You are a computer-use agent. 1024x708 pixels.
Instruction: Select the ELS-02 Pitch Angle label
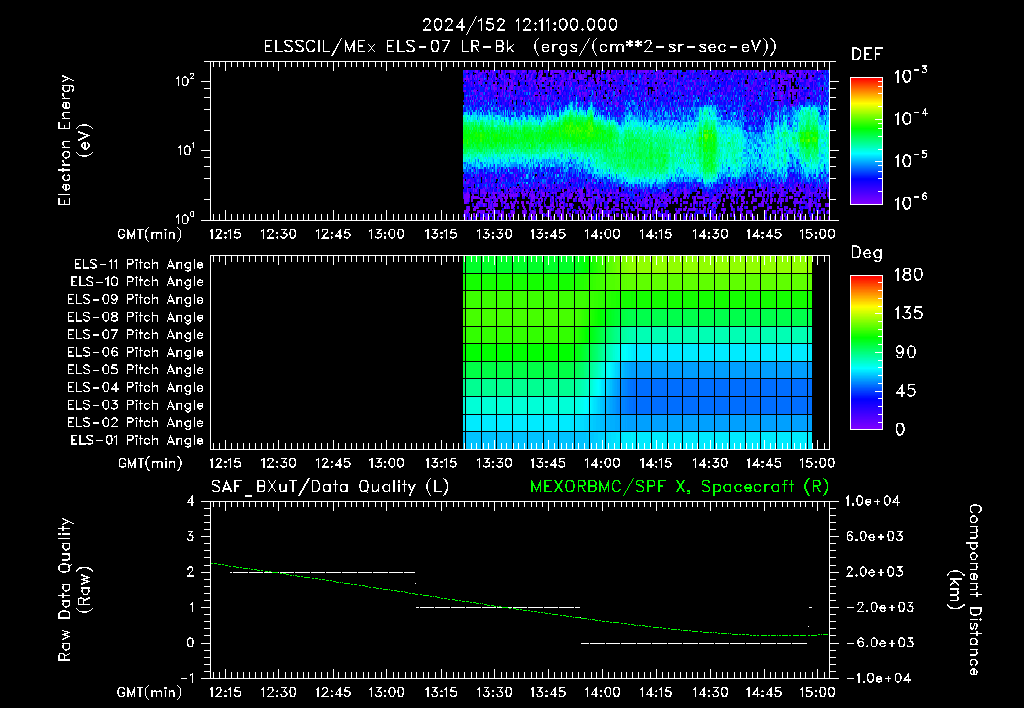(x=135, y=423)
